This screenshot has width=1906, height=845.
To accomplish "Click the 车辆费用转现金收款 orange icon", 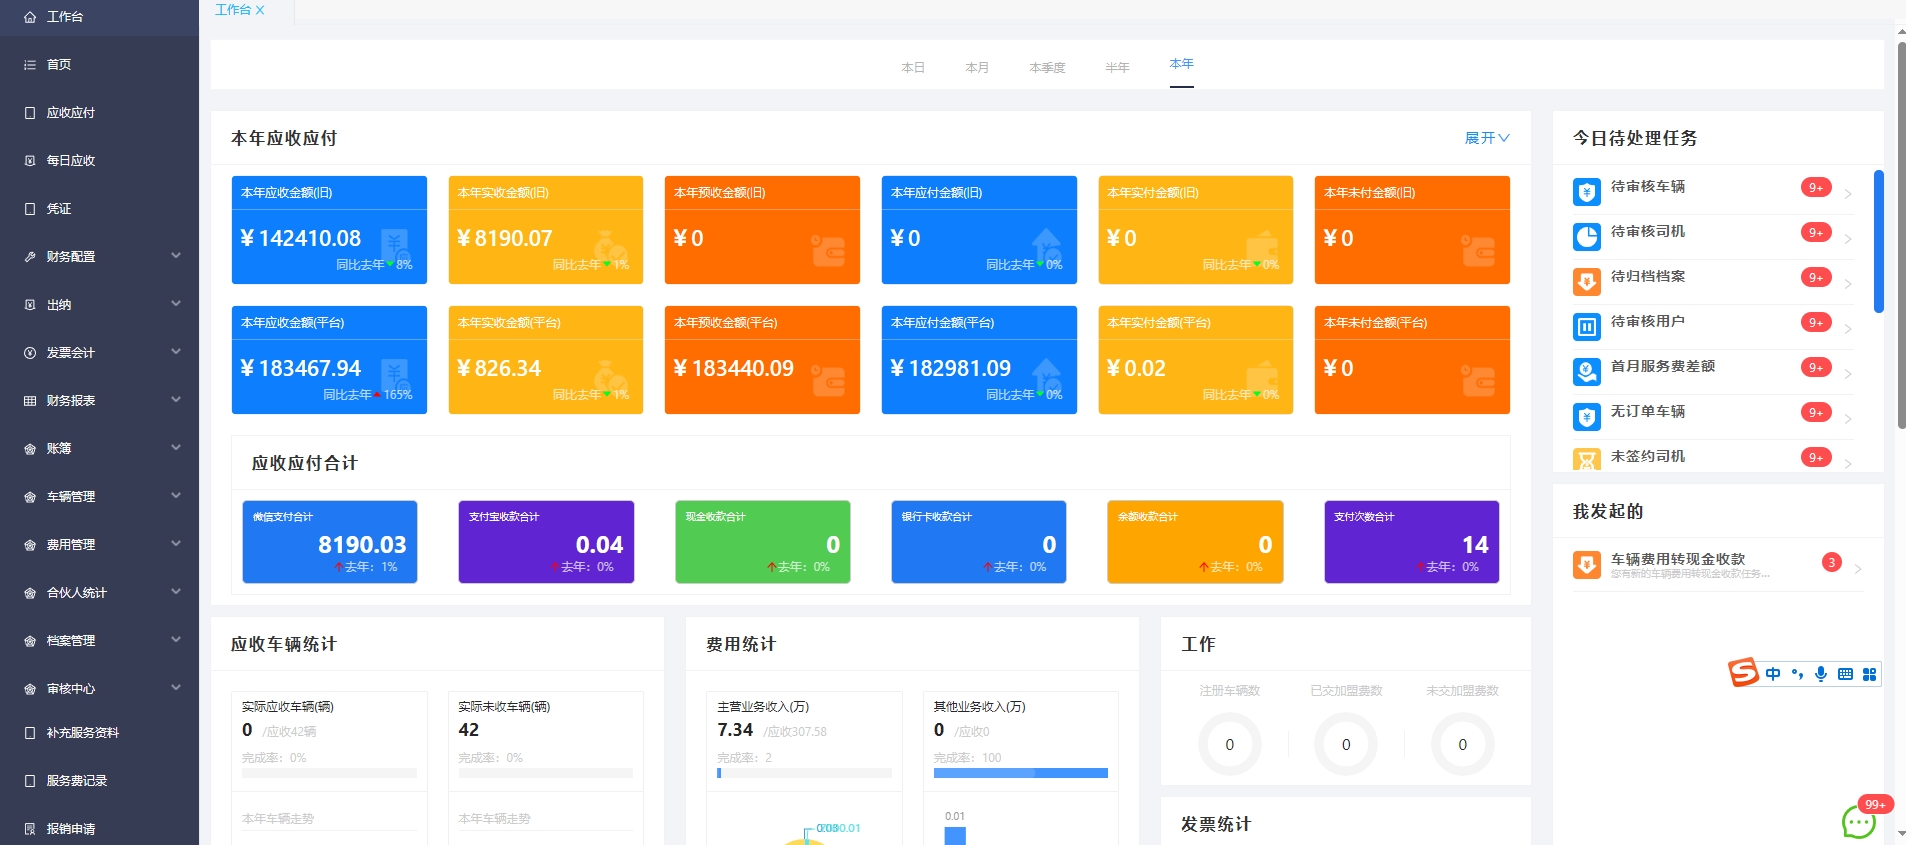I will point(1586,565).
